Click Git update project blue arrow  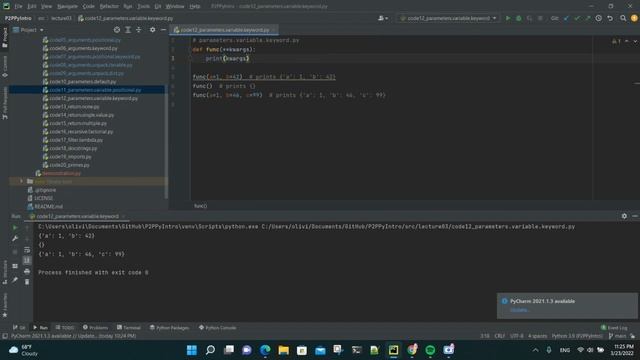coord(566,18)
